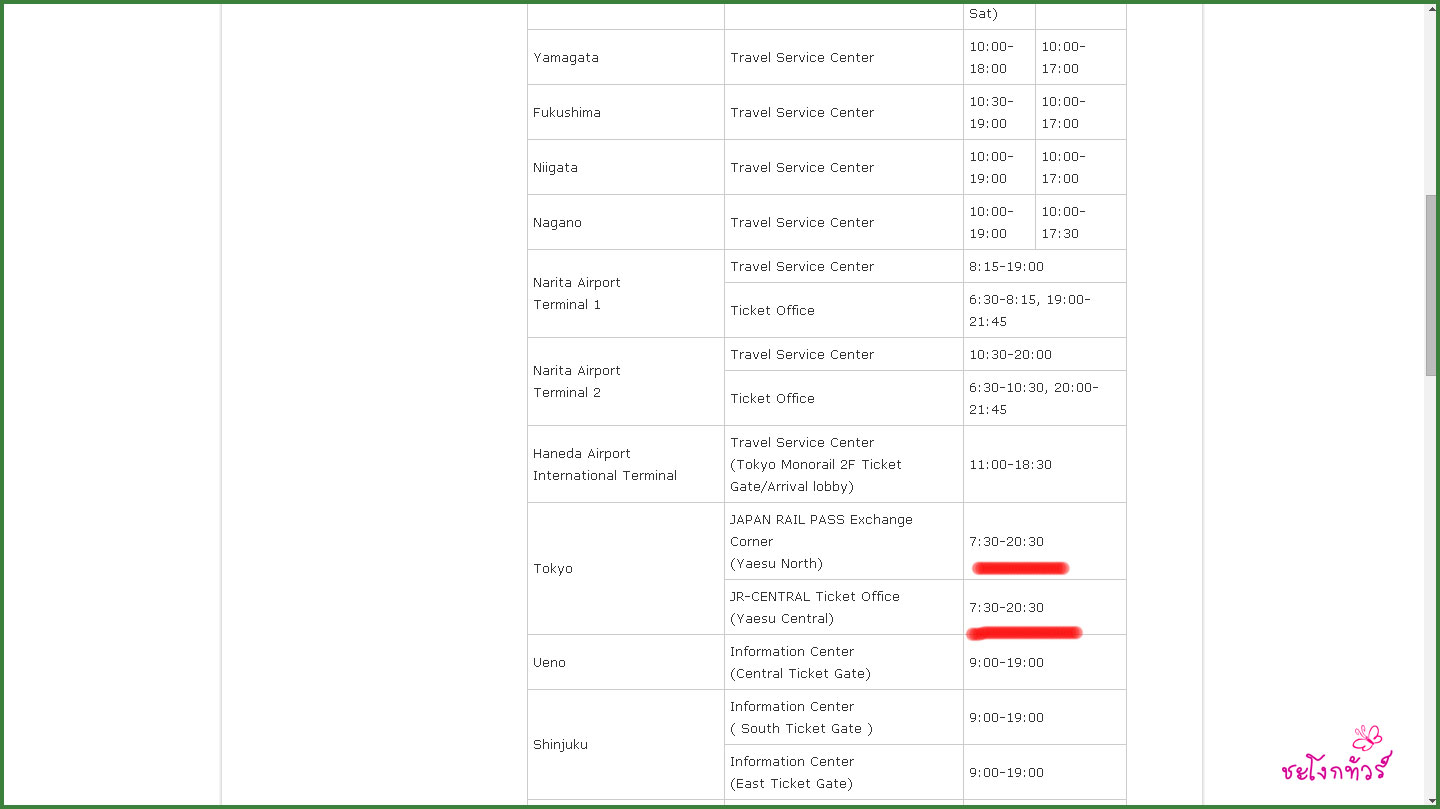Click Travel Service Center in Niigata row
Image resolution: width=1440 pixels, height=809 pixels.
point(844,167)
